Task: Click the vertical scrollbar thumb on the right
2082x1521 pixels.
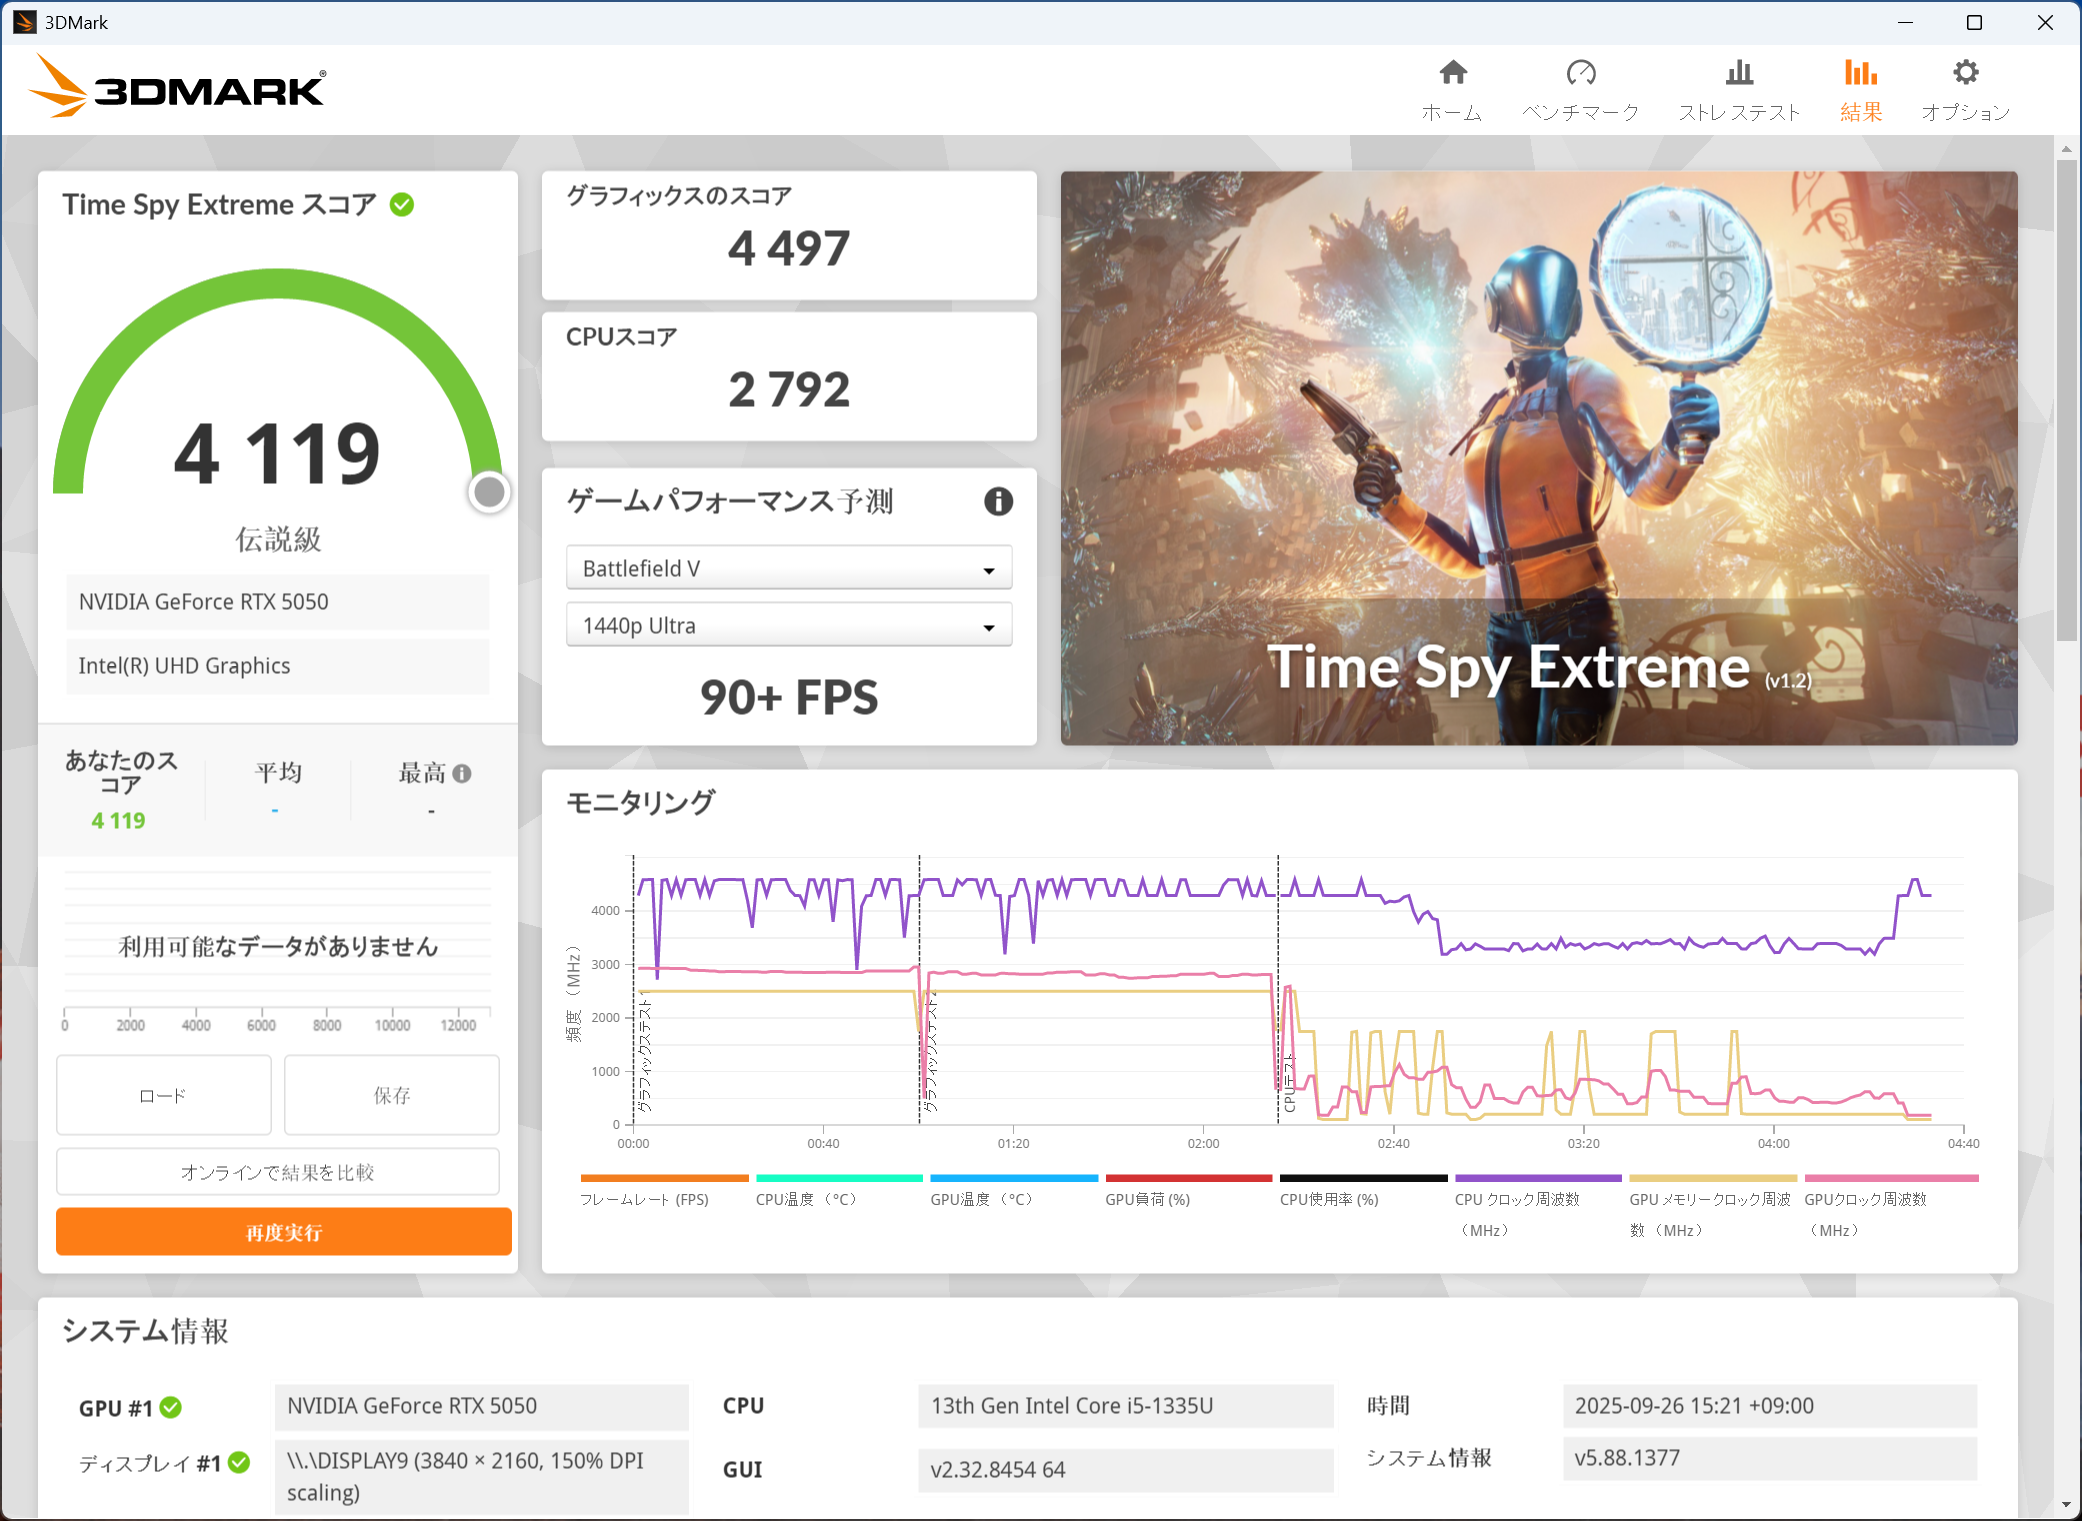Action: (x=2066, y=400)
